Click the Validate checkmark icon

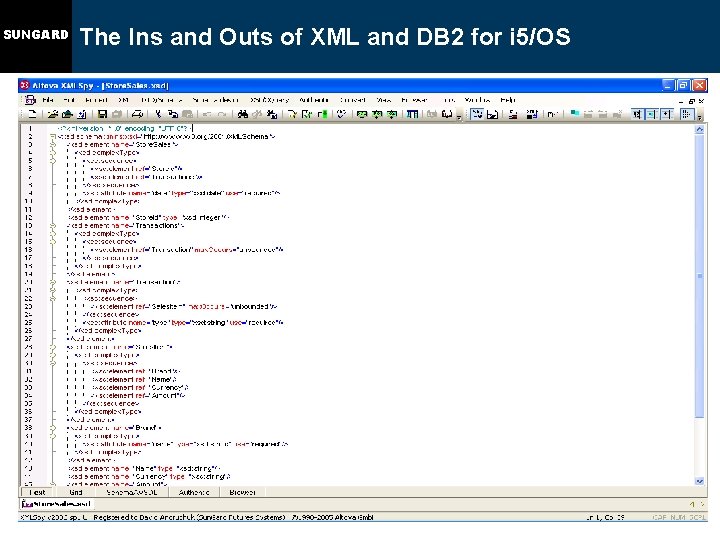point(307,114)
